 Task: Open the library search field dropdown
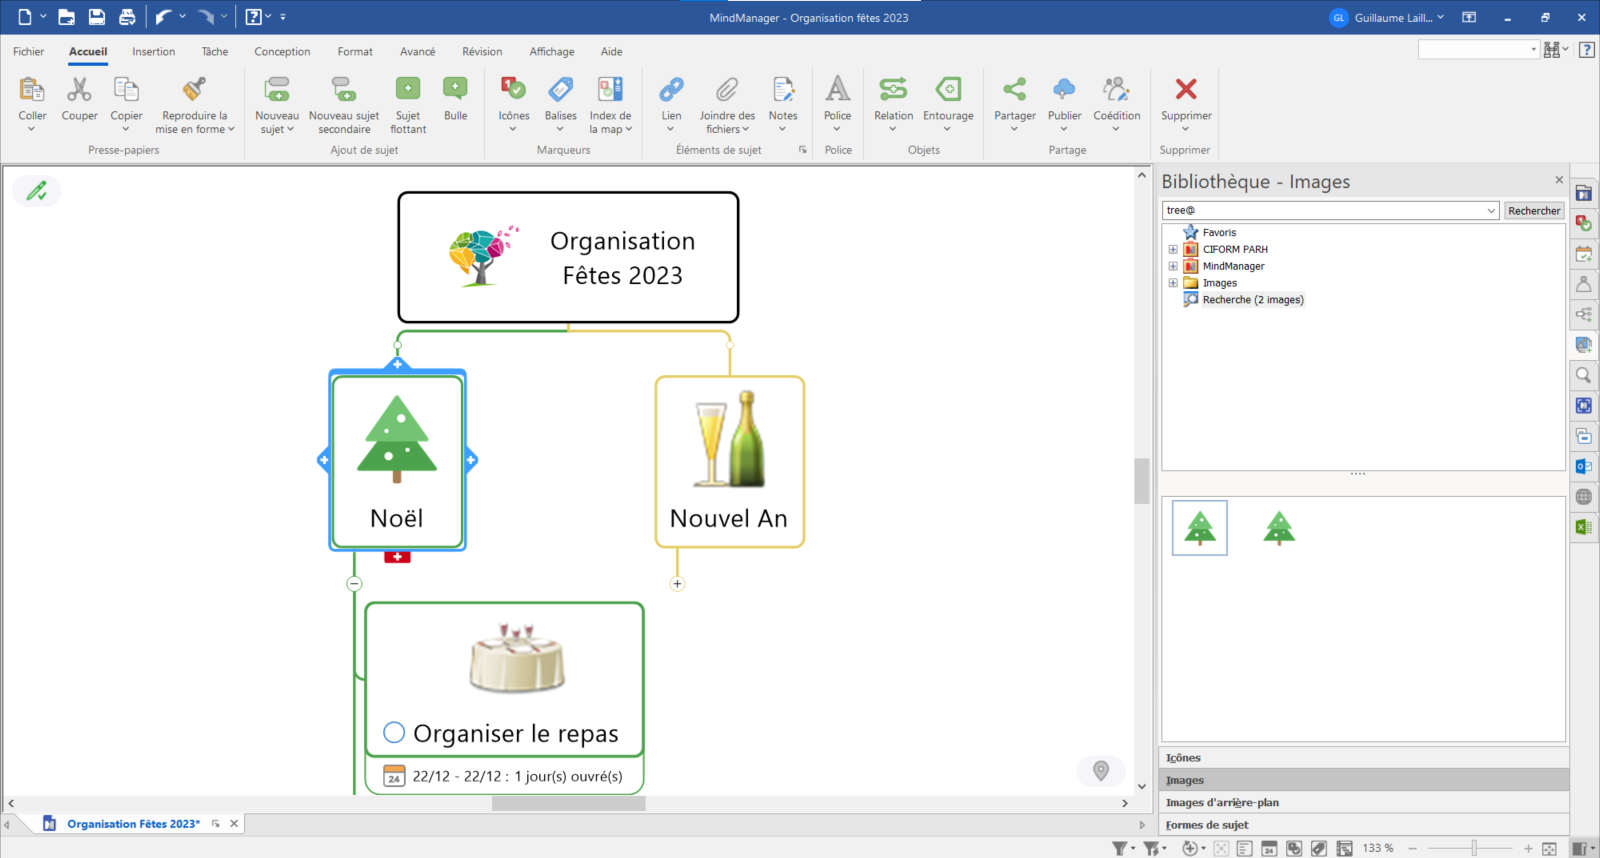1491,211
